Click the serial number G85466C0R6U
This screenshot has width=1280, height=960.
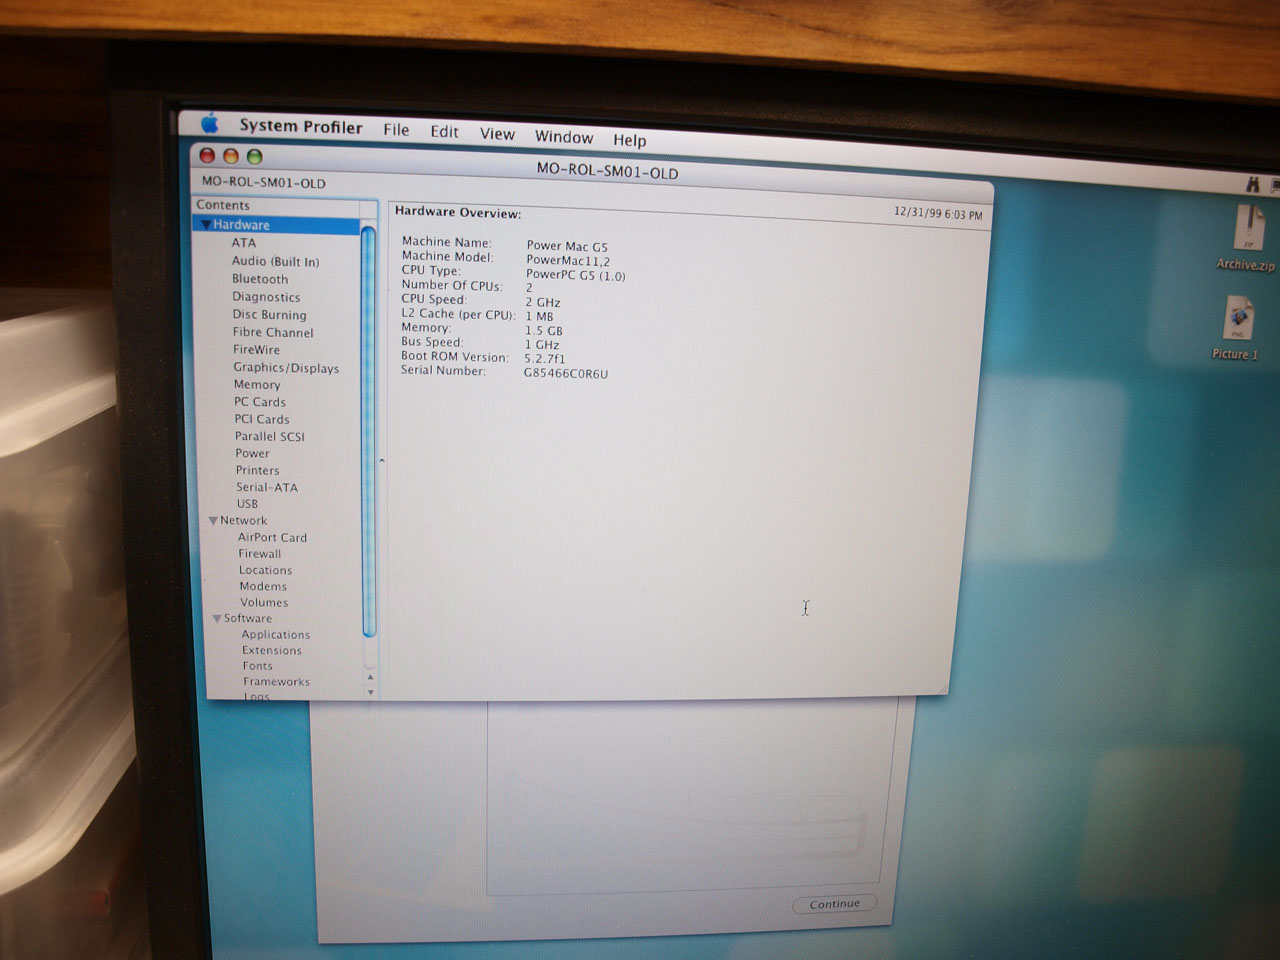coord(566,374)
